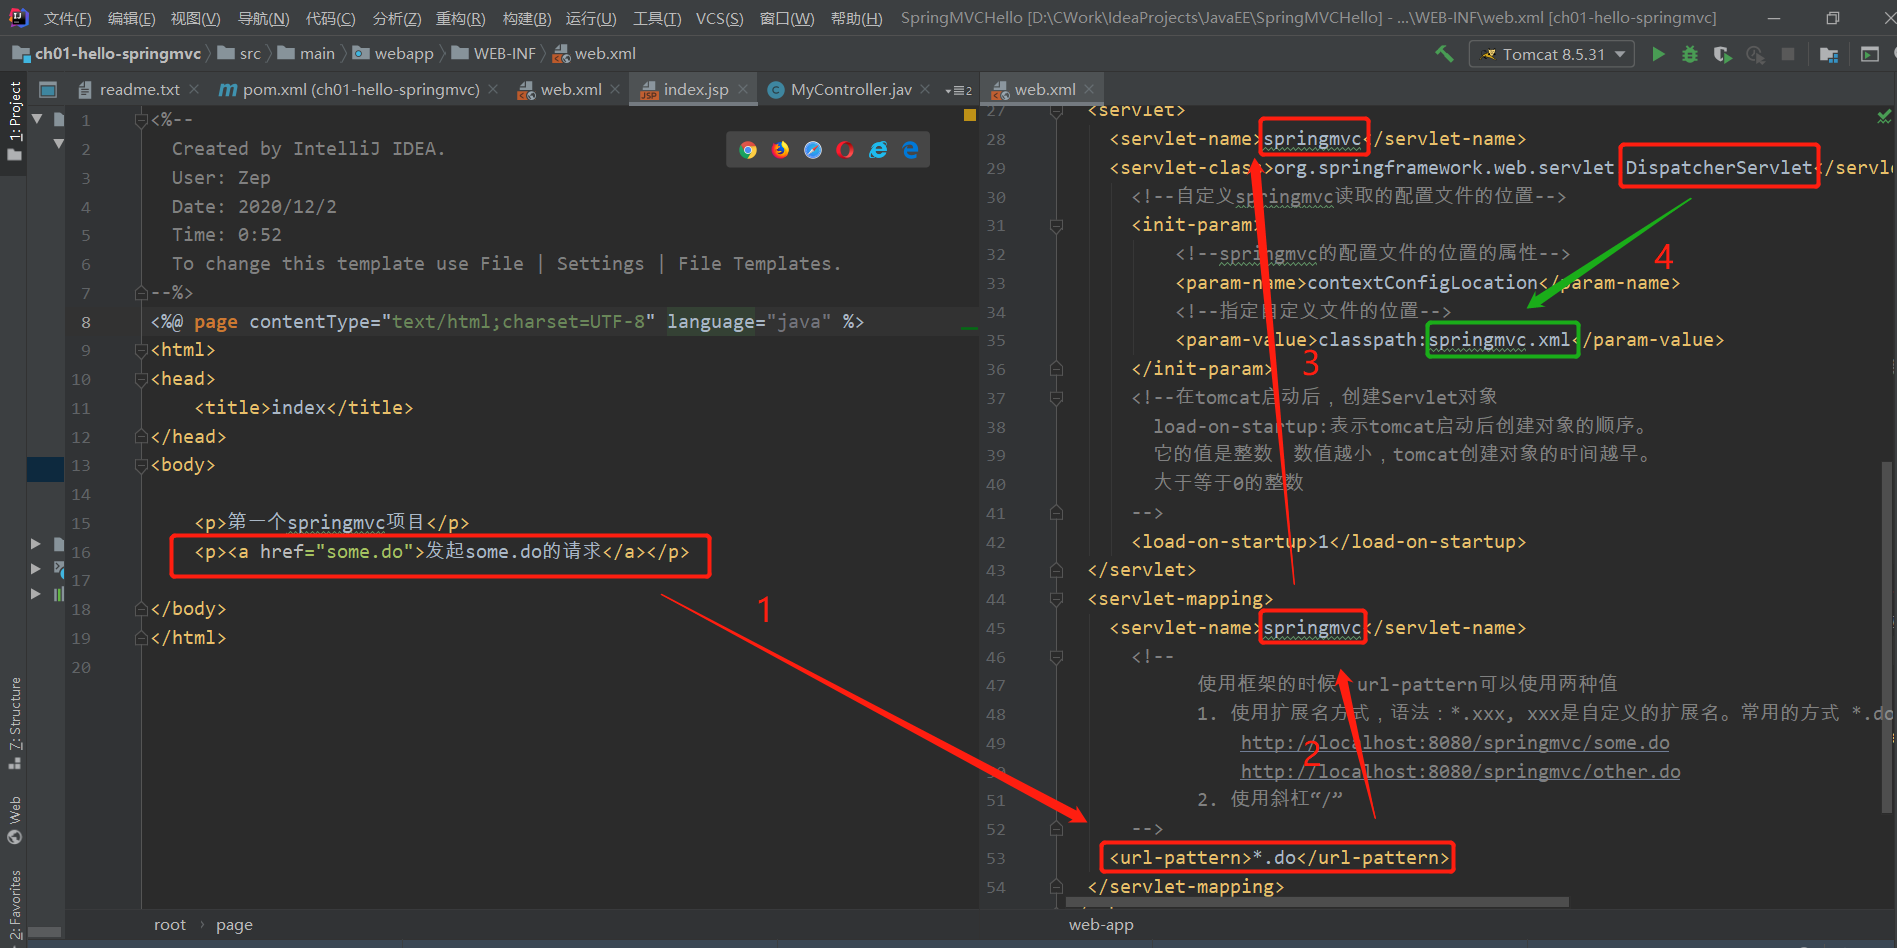Build the project with the hammer icon
Image resolution: width=1897 pixels, height=948 pixels.
(x=1444, y=54)
